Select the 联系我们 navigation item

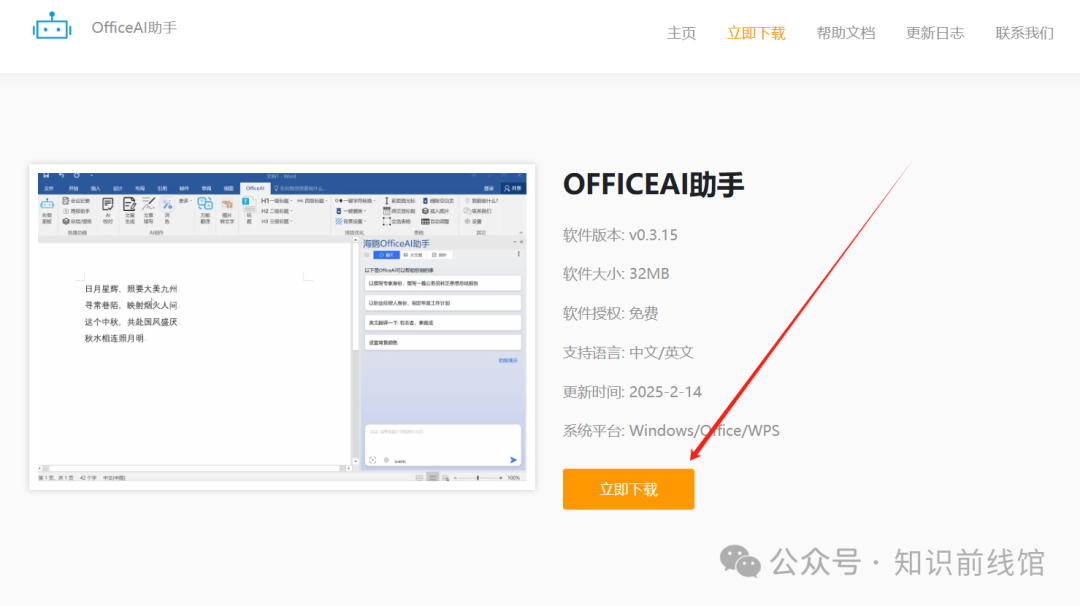[1024, 33]
